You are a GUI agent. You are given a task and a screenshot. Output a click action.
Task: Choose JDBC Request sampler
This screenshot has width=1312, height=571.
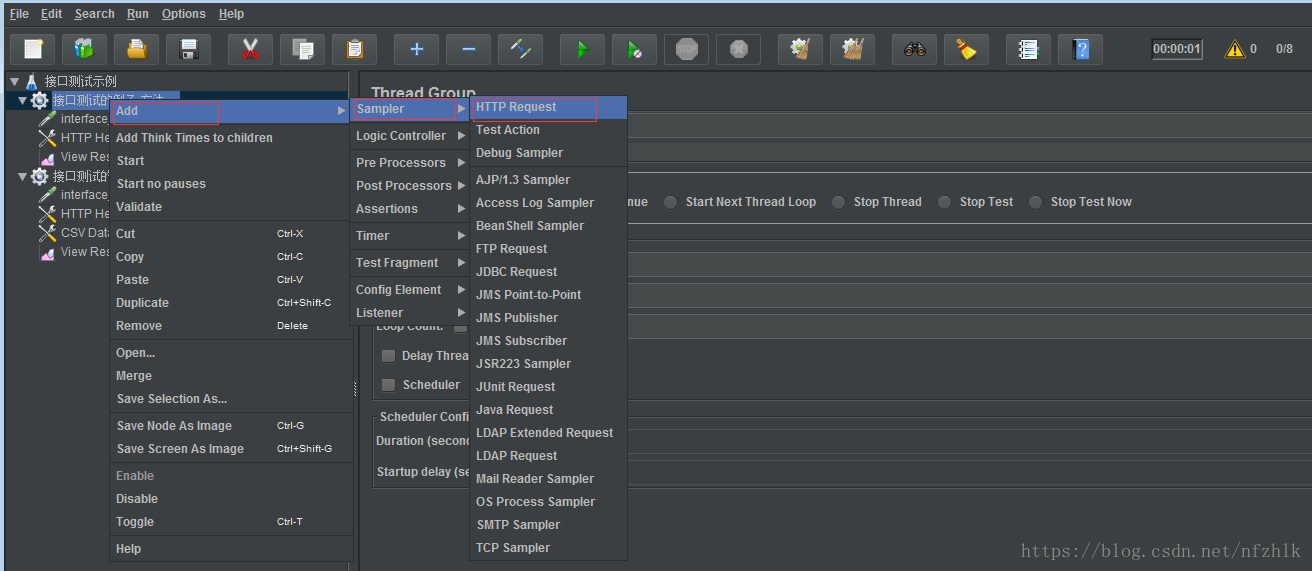click(x=549, y=272)
